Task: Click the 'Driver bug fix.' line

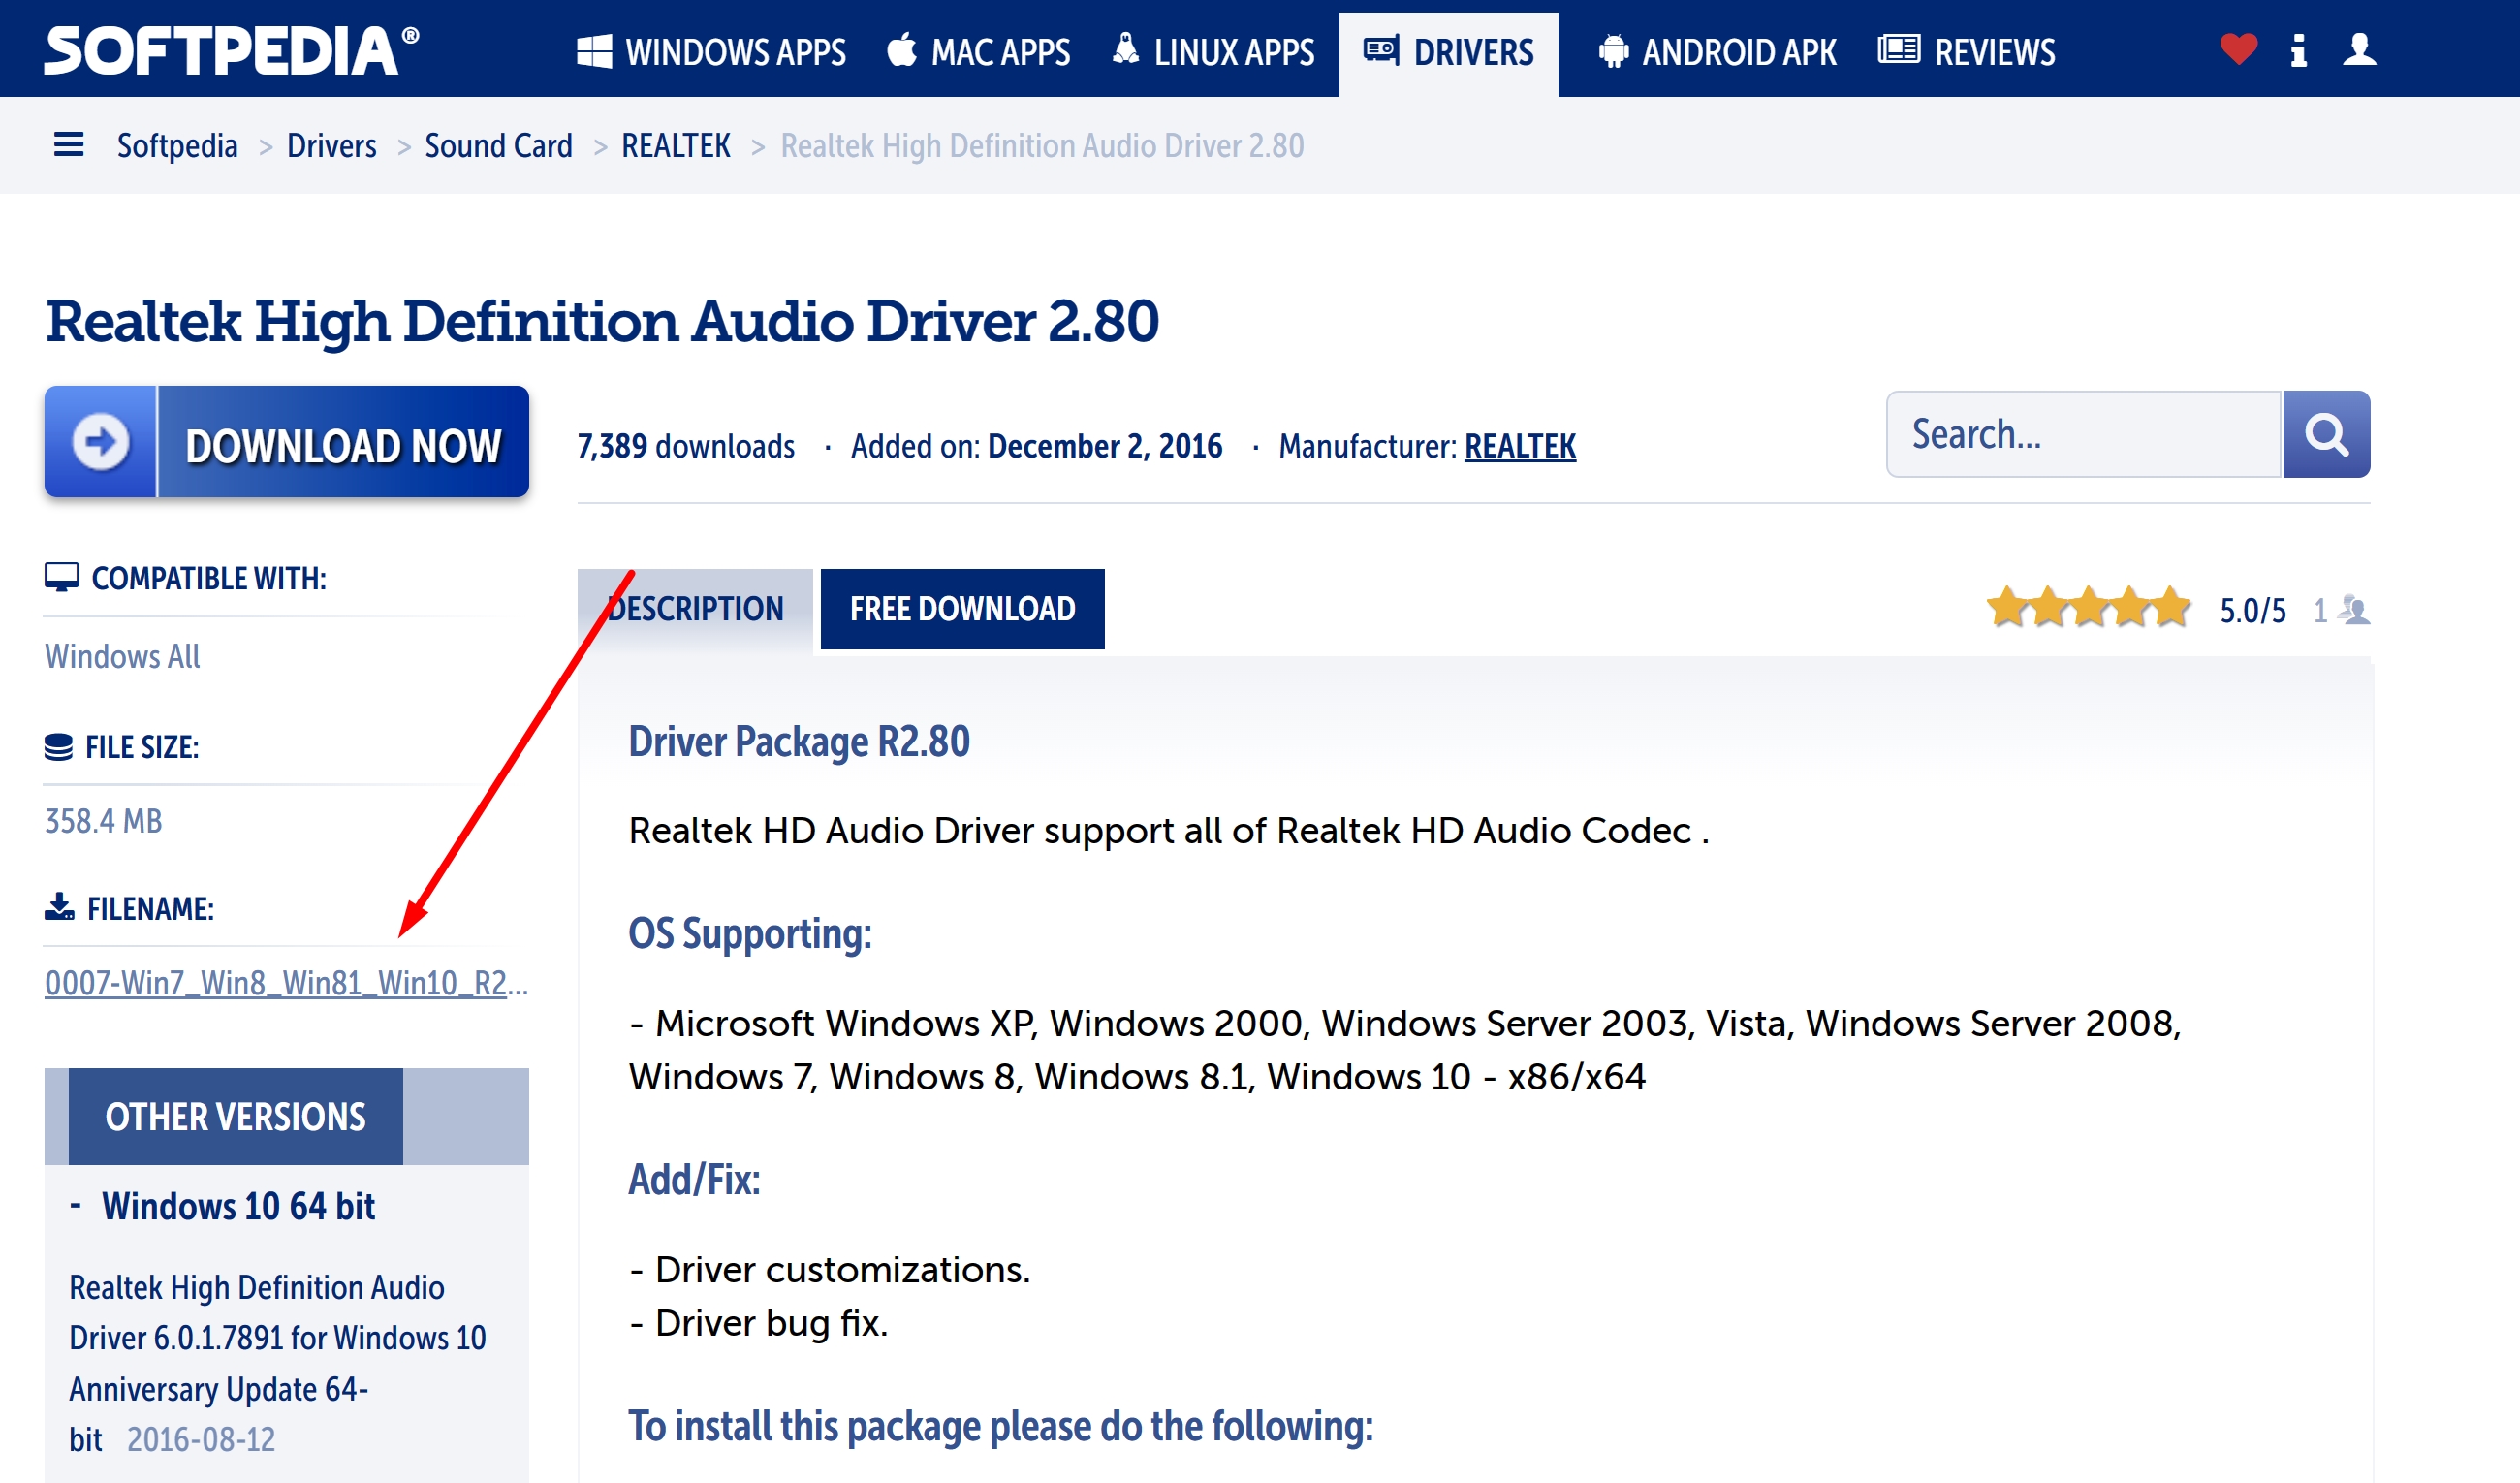Action: [x=758, y=1323]
